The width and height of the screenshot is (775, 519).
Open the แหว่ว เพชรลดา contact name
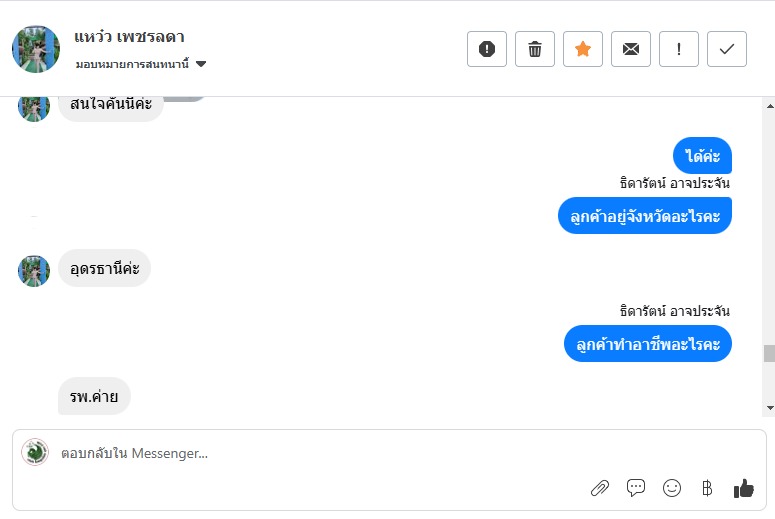click(129, 37)
